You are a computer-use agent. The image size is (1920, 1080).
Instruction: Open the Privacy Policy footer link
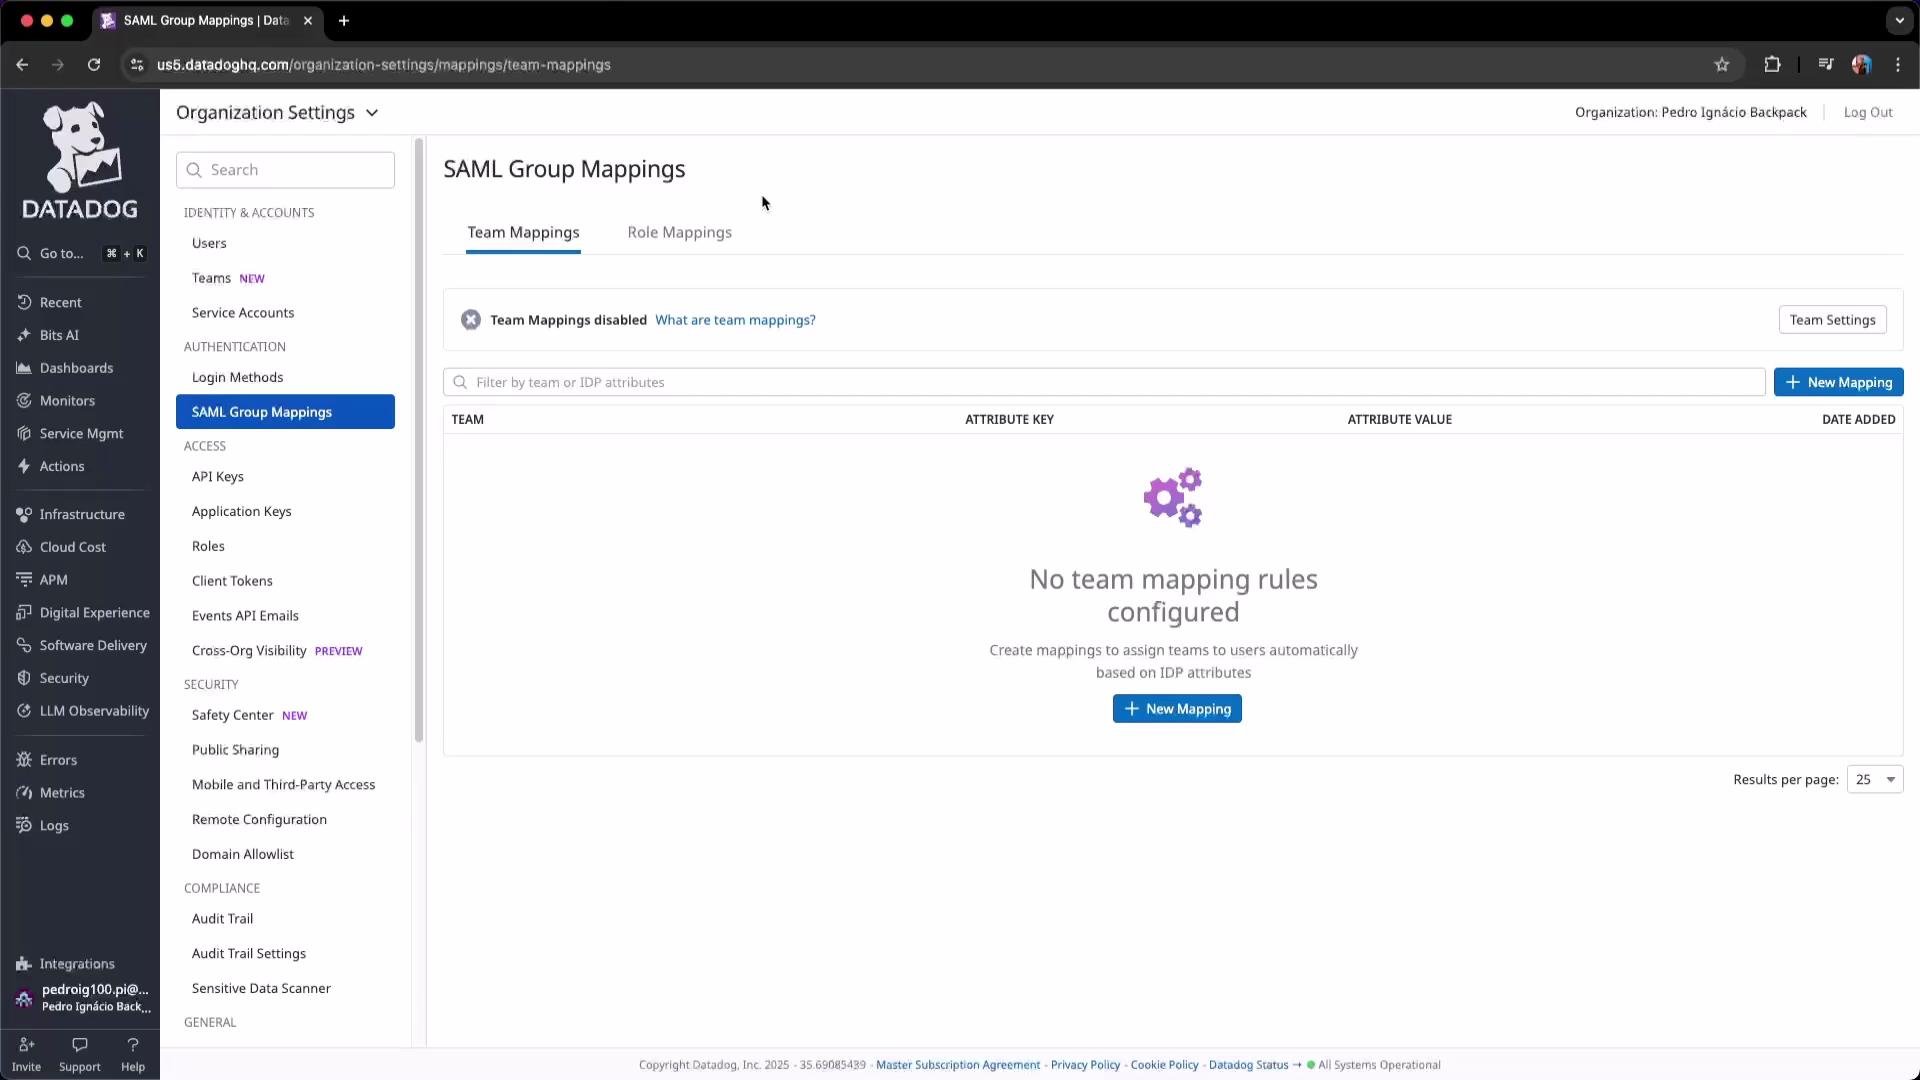point(1085,1065)
